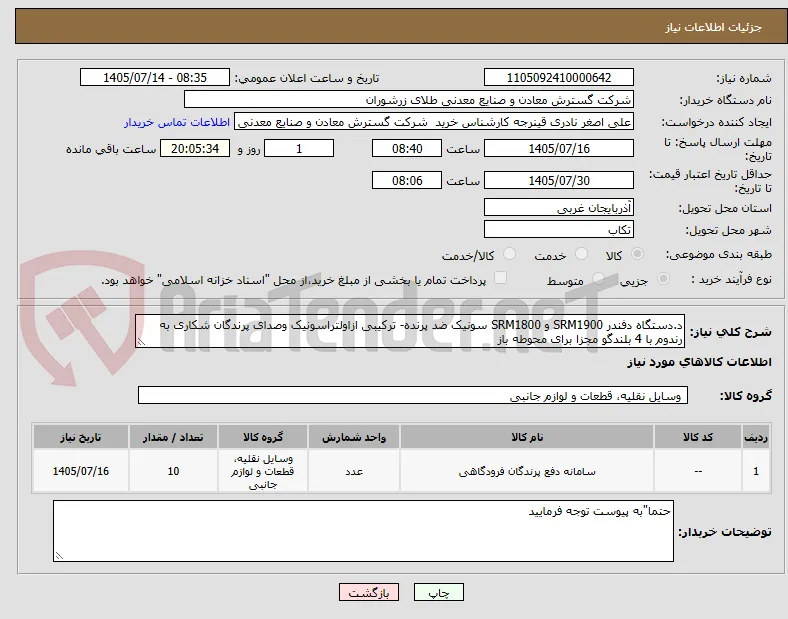Click the public announcement date field
This screenshot has width=788, height=619.
click(x=155, y=77)
